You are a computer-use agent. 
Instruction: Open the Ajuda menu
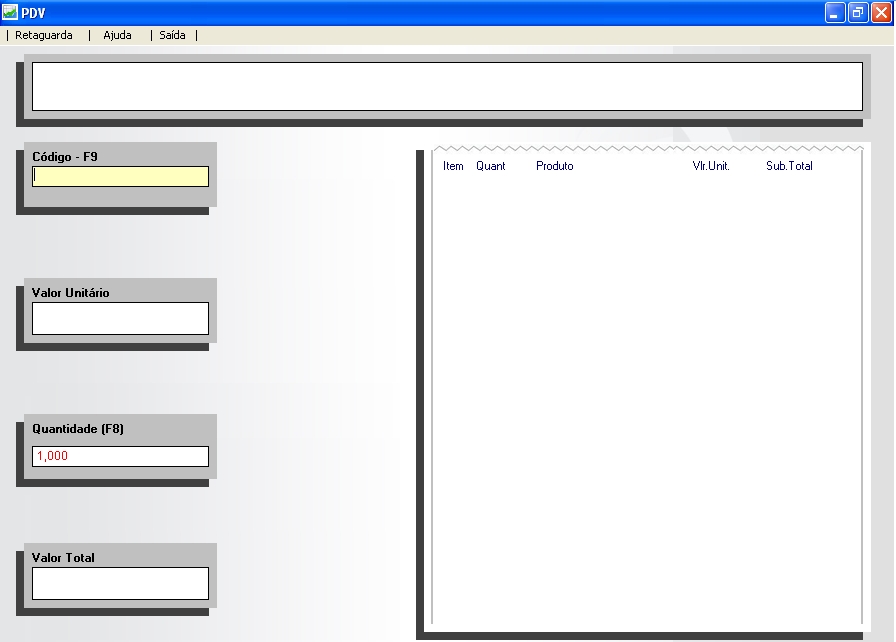tap(117, 35)
